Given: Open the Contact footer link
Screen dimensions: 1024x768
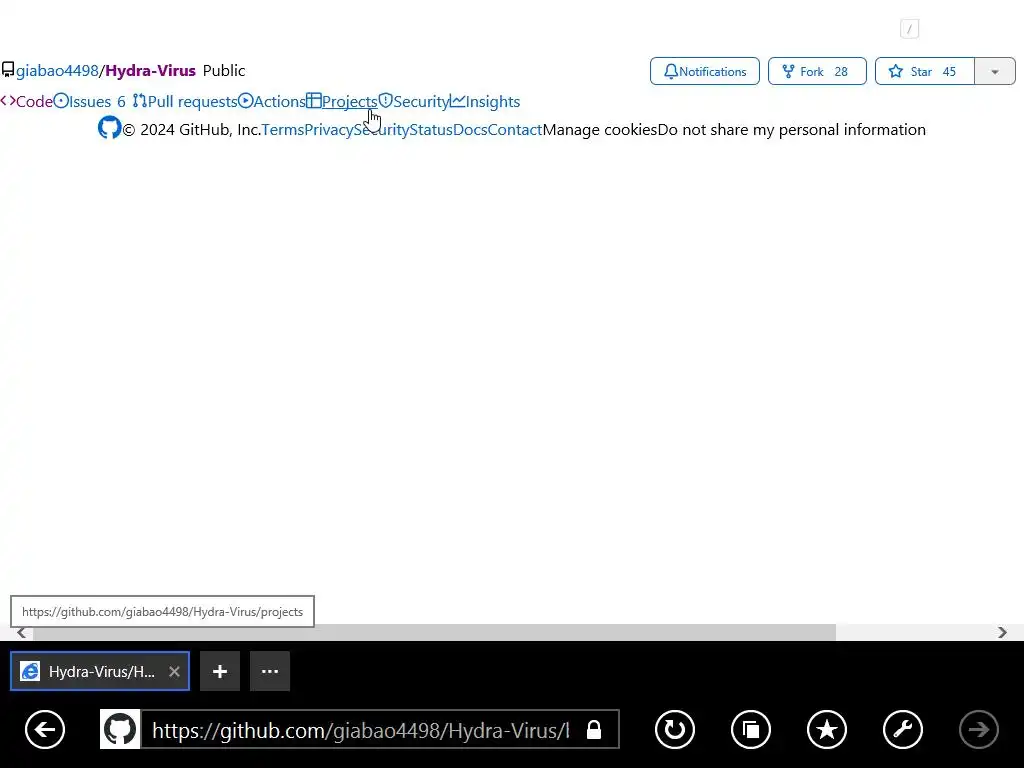Looking at the screenshot, I should [515, 129].
